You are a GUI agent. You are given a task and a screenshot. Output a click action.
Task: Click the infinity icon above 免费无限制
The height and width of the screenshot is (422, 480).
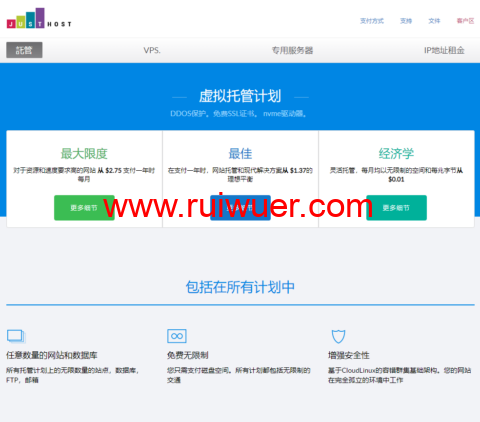[177, 336]
